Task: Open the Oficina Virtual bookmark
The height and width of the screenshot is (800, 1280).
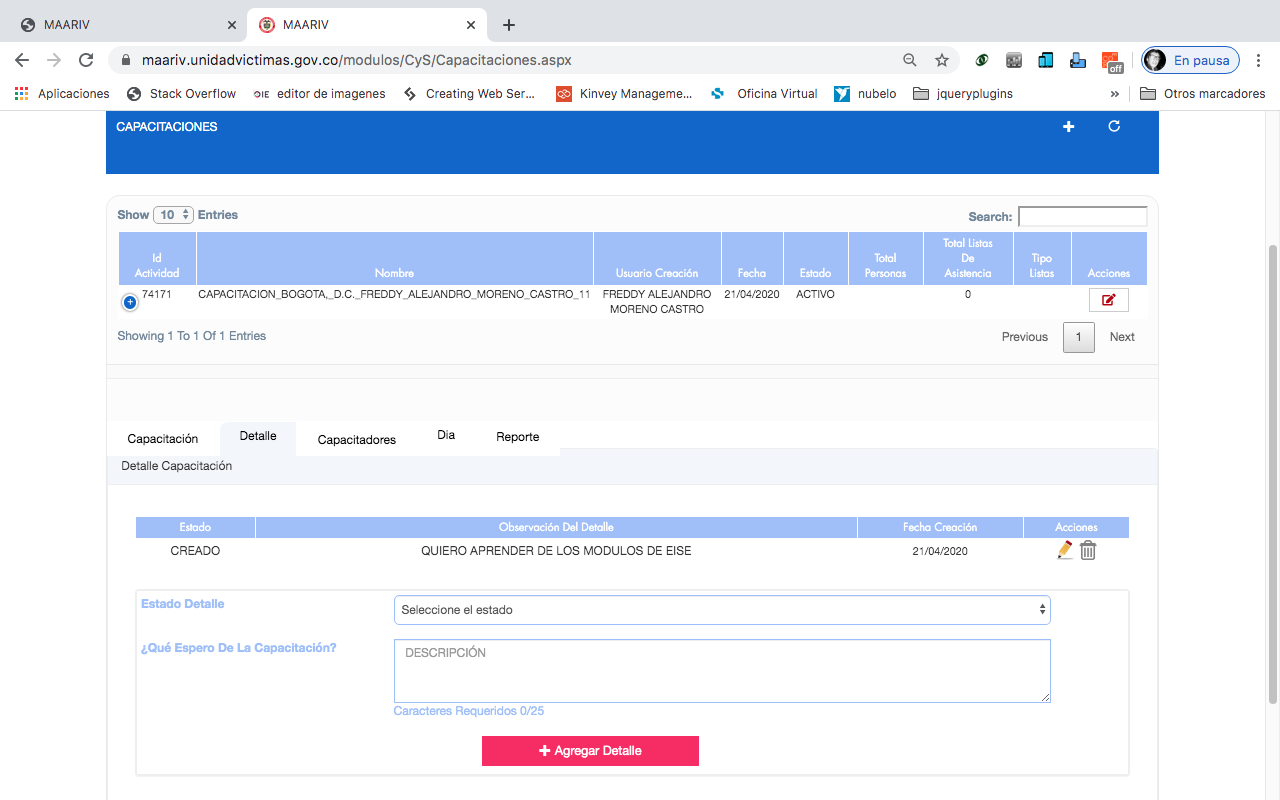Action: 764,94
